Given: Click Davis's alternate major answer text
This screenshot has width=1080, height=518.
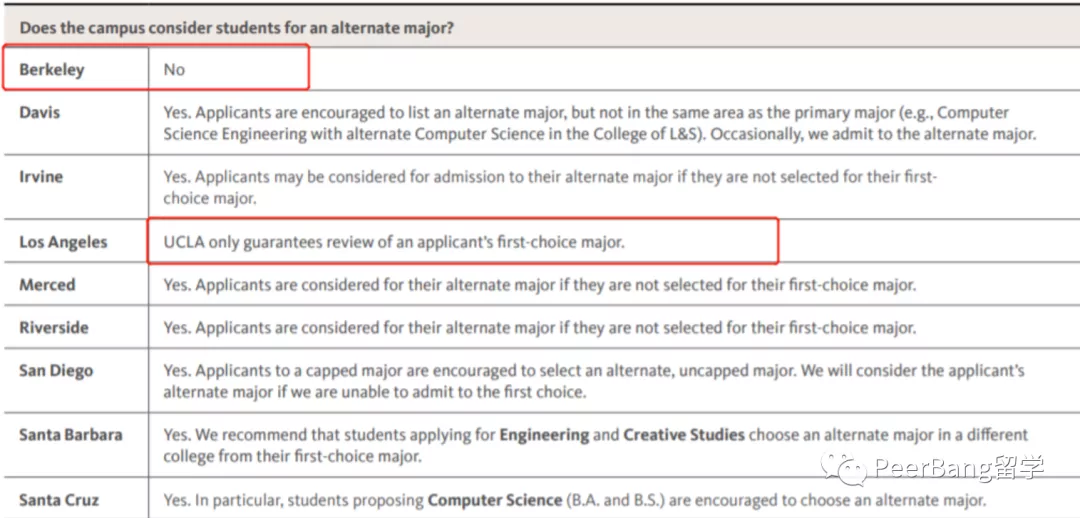Looking at the screenshot, I should pos(586,123).
